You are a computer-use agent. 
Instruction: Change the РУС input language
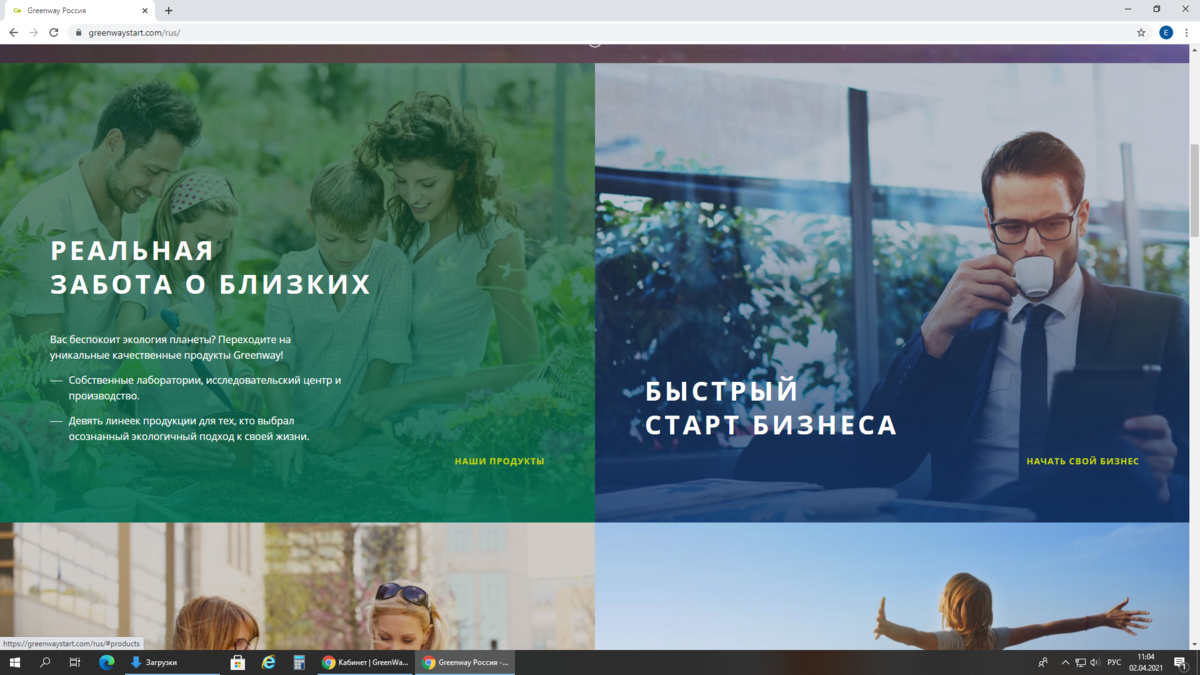click(1114, 662)
